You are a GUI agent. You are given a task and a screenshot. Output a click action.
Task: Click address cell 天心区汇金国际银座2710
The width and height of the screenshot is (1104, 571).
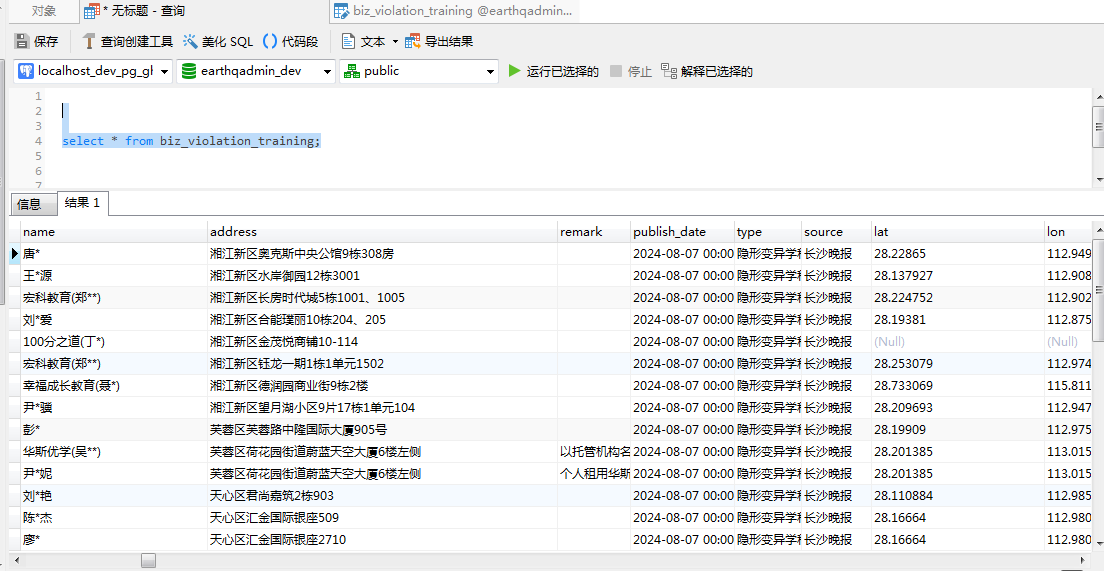pos(383,540)
